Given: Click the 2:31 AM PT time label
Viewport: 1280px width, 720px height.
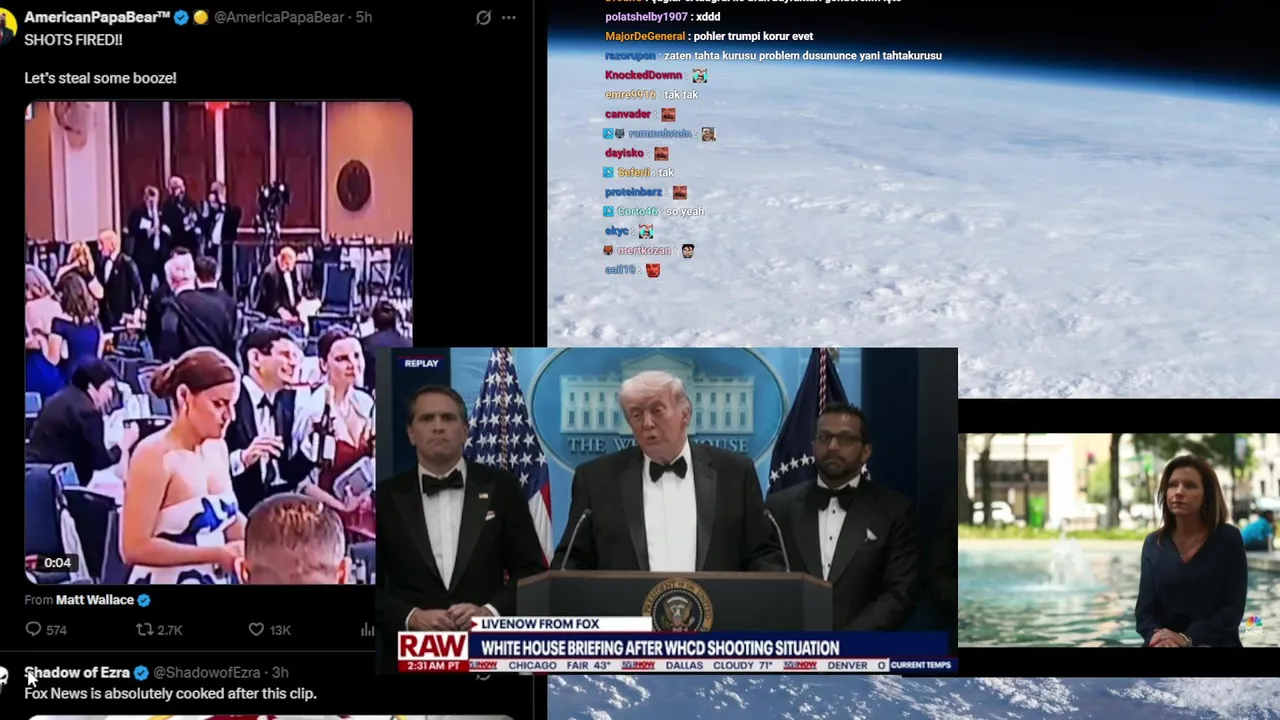Looking at the screenshot, I should coord(433,666).
